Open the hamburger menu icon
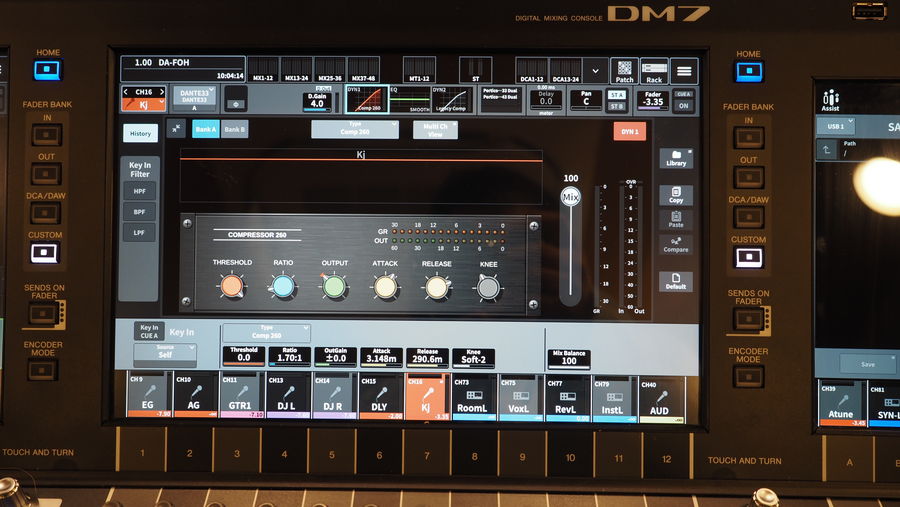 click(684, 71)
